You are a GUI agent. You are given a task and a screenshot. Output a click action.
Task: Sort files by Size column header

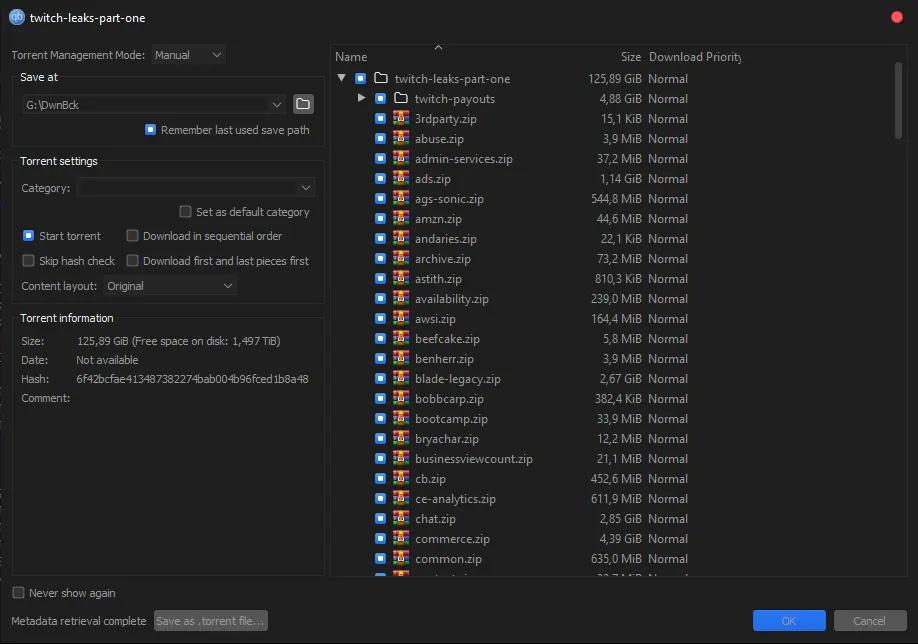[631, 57]
